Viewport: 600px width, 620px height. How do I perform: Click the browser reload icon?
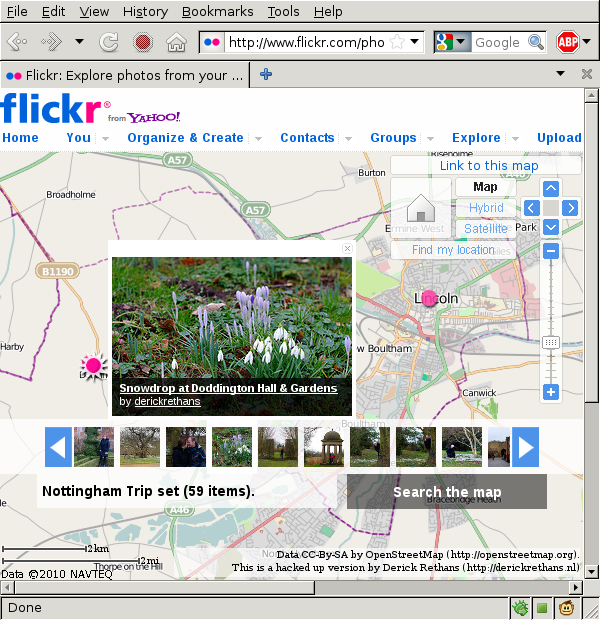109,42
